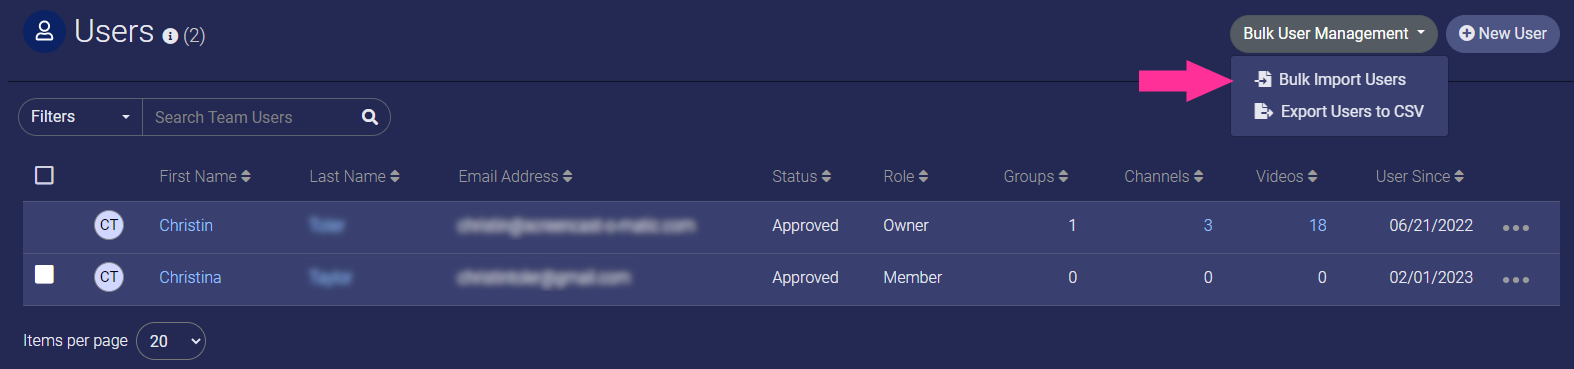Open Christin's user name link

pos(186,225)
